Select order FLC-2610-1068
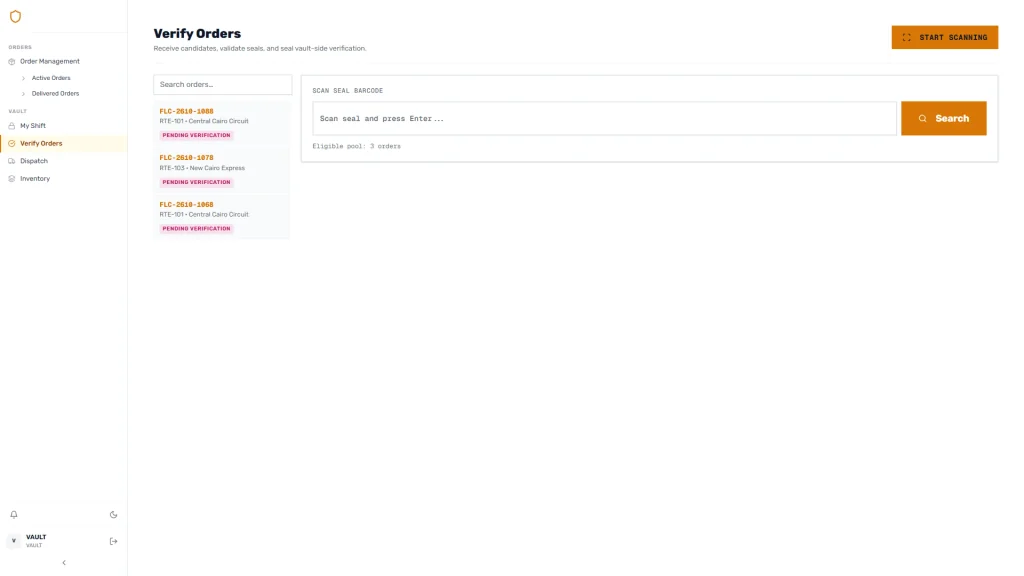The image size is (1024, 576). (x=222, y=217)
